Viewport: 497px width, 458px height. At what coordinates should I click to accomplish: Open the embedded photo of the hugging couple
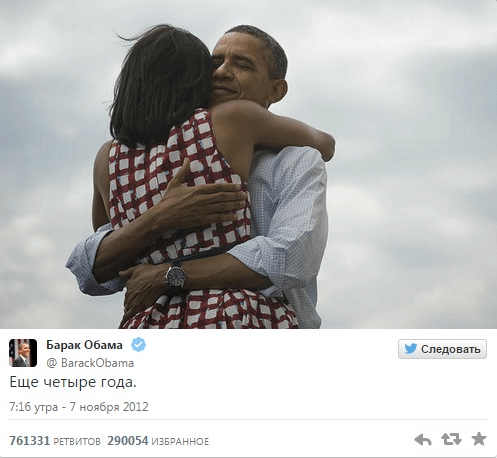[248, 164]
